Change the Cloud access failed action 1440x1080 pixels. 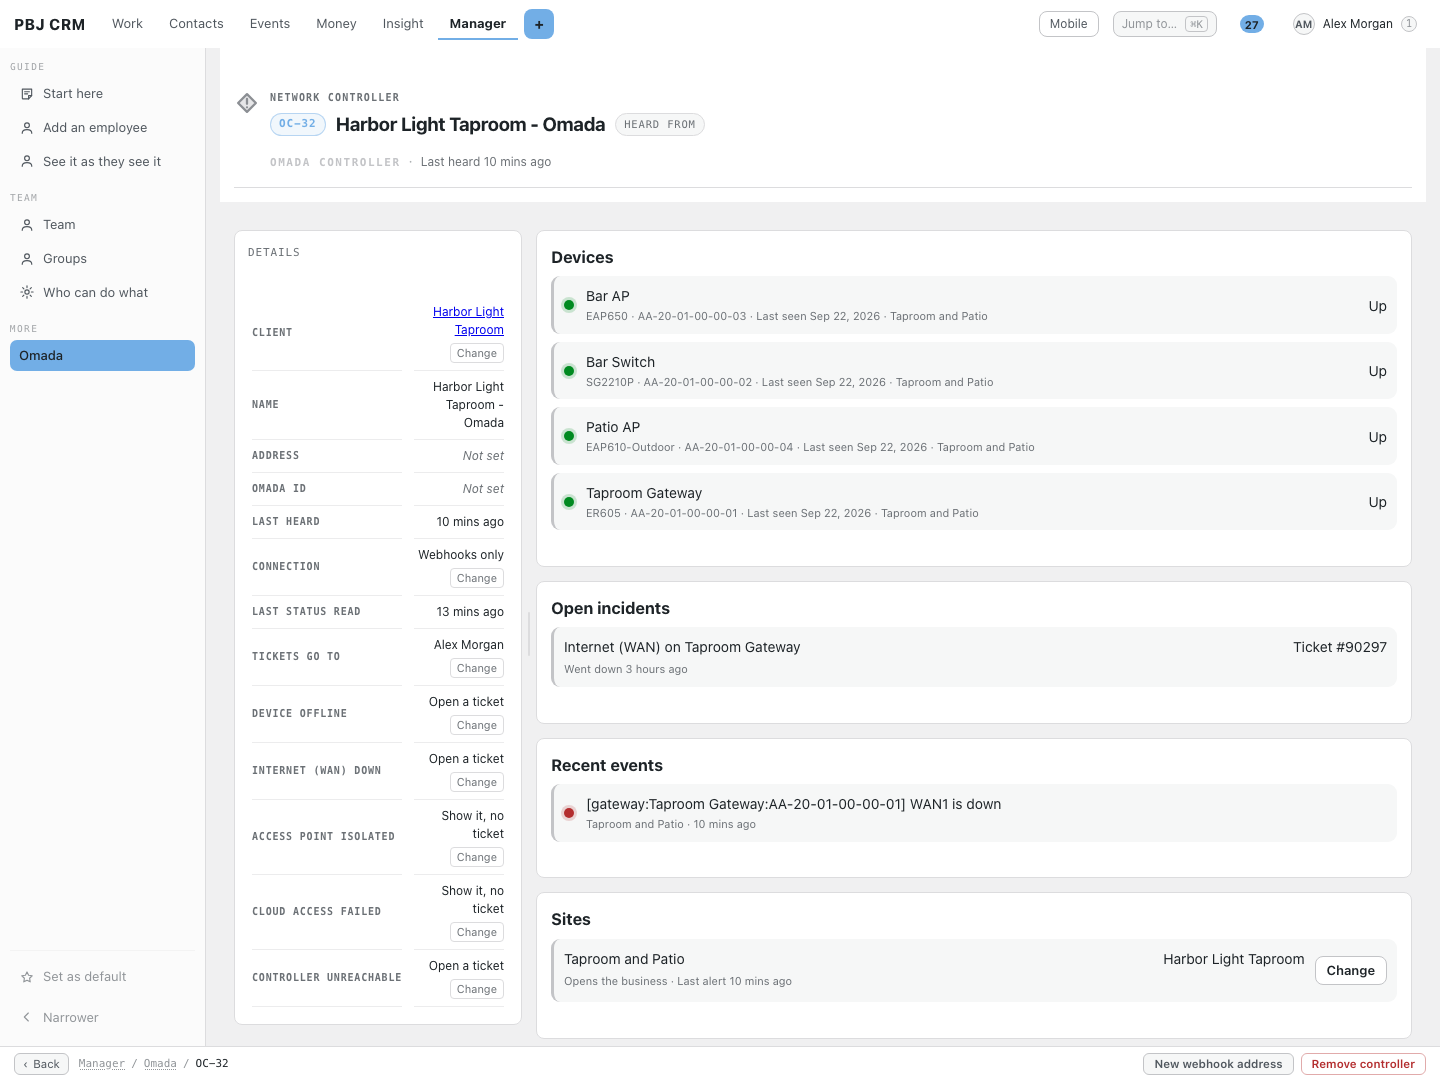[x=477, y=932]
